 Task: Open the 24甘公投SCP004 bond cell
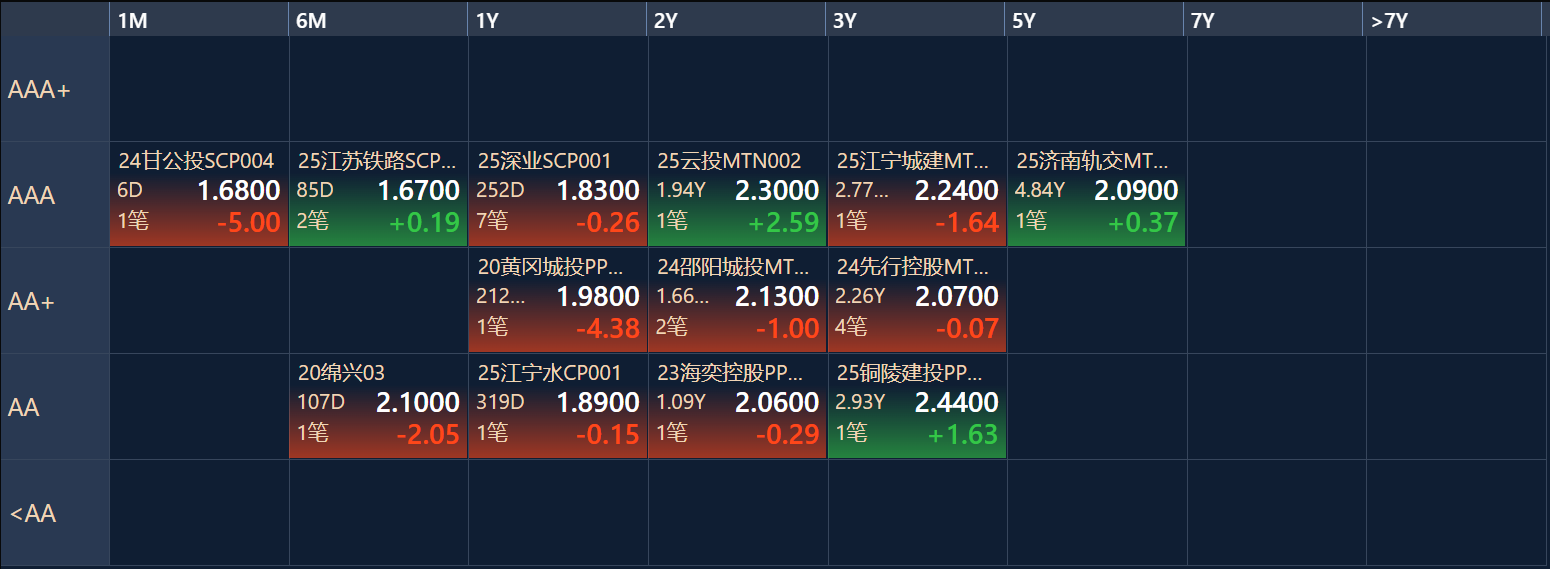(x=198, y=195)
